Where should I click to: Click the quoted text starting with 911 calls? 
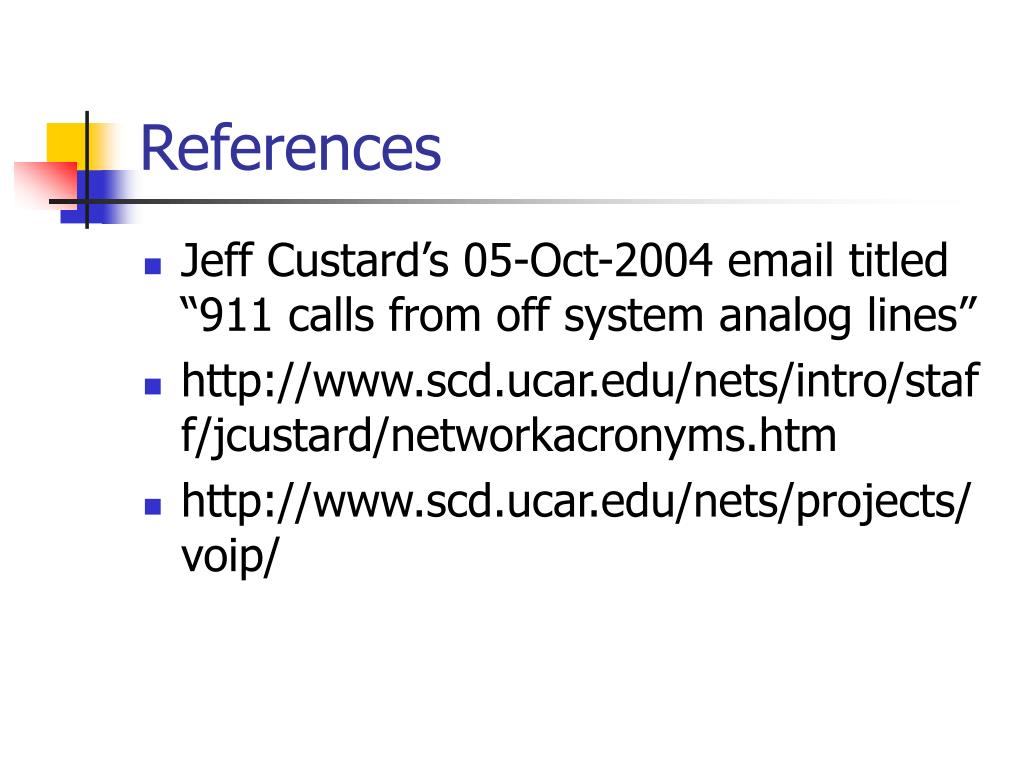tap(579, 315)
